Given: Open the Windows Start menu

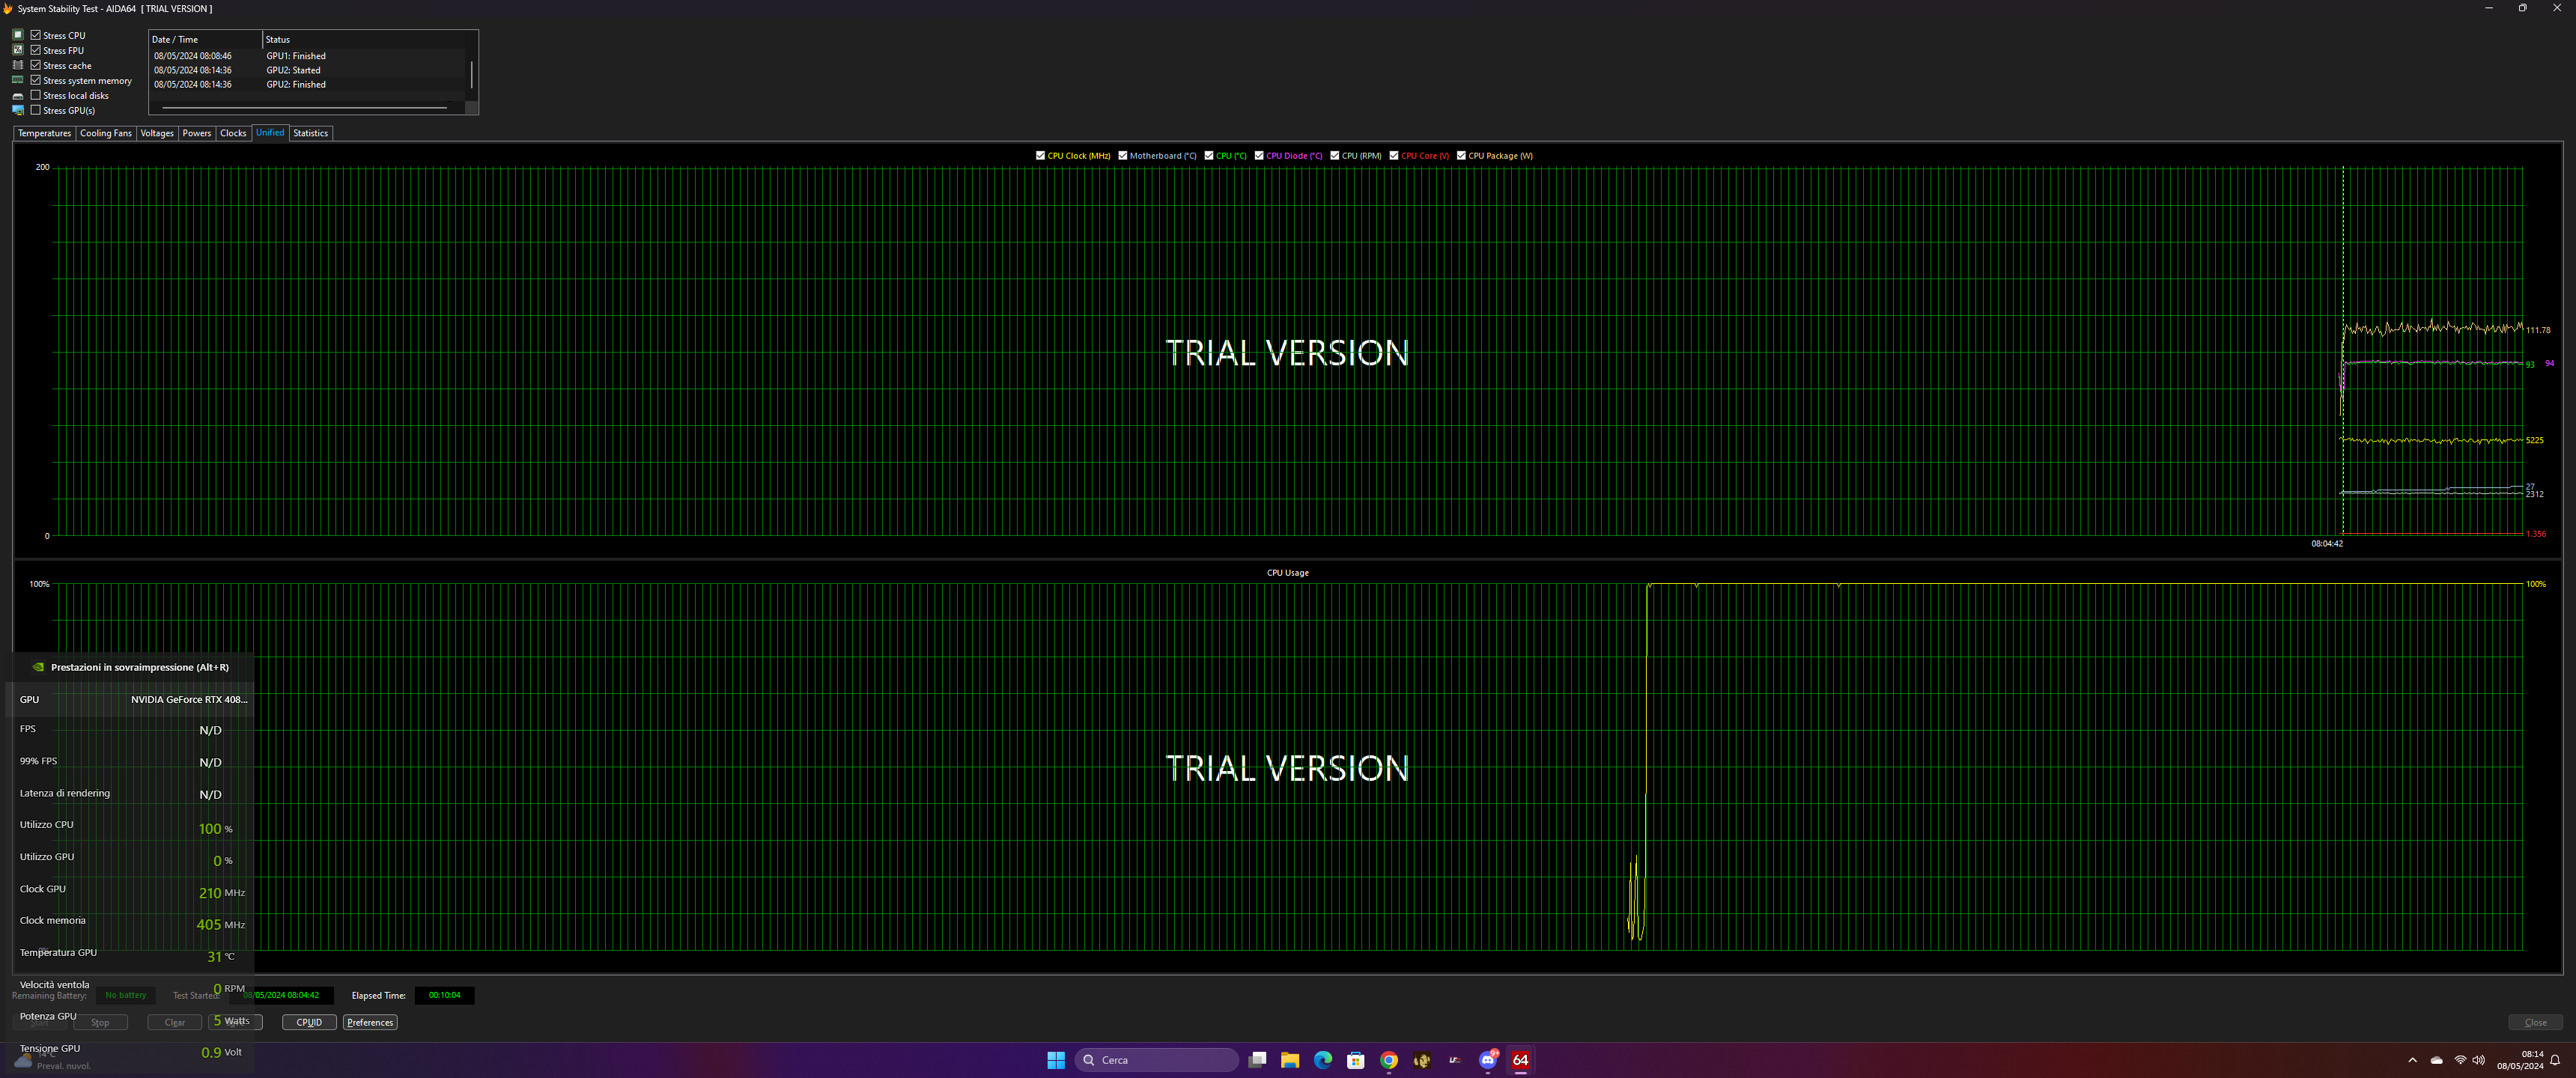Looking at the screenshot, I should coord(1056,1060).
